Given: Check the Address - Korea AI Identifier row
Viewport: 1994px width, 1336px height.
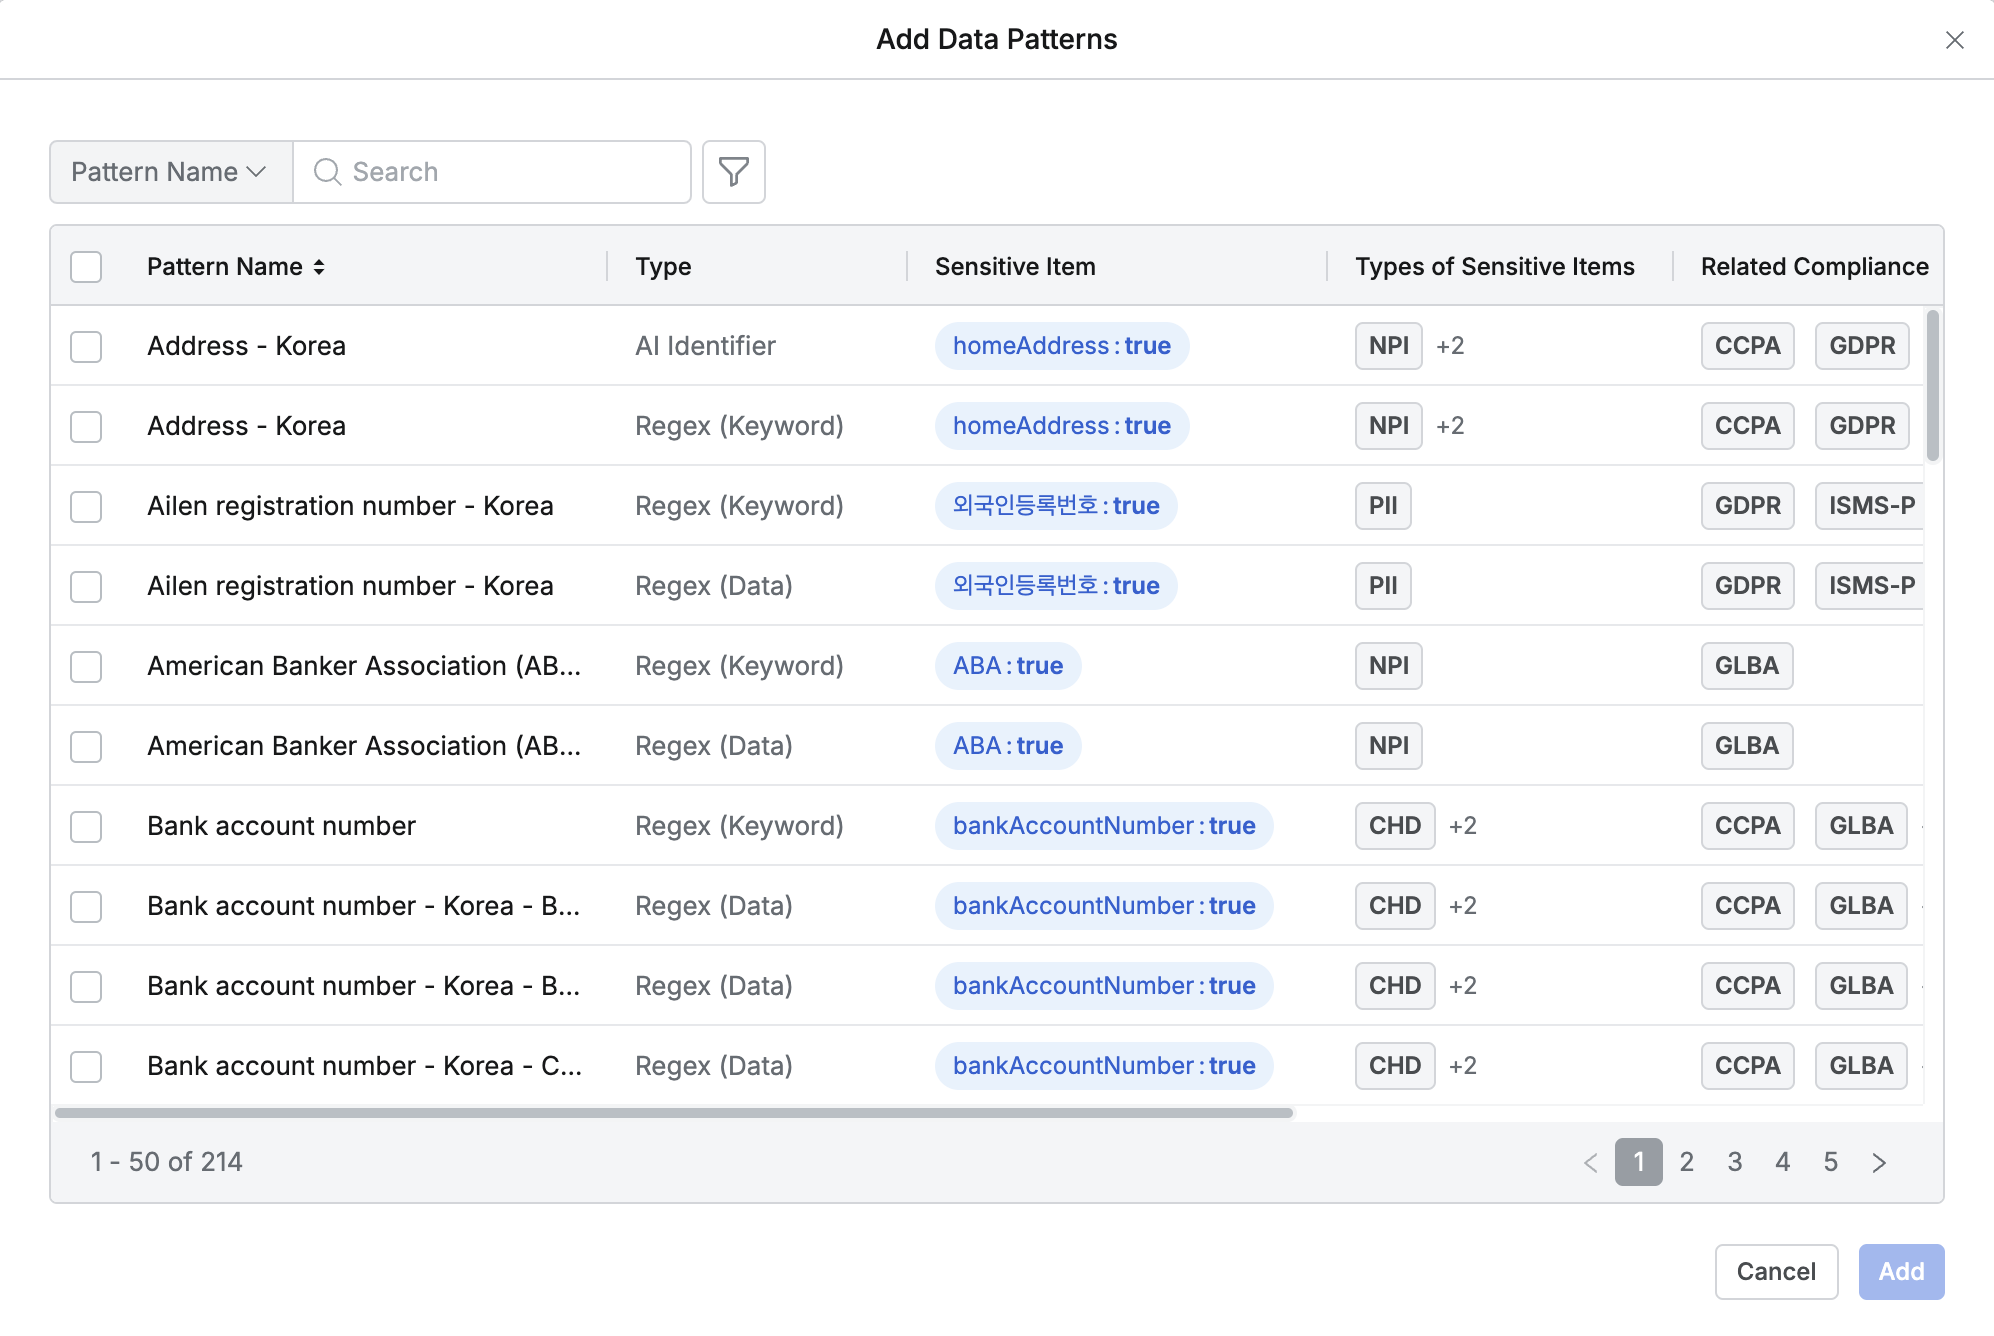Looking at the screenshot, I should (x=86, y=346).
